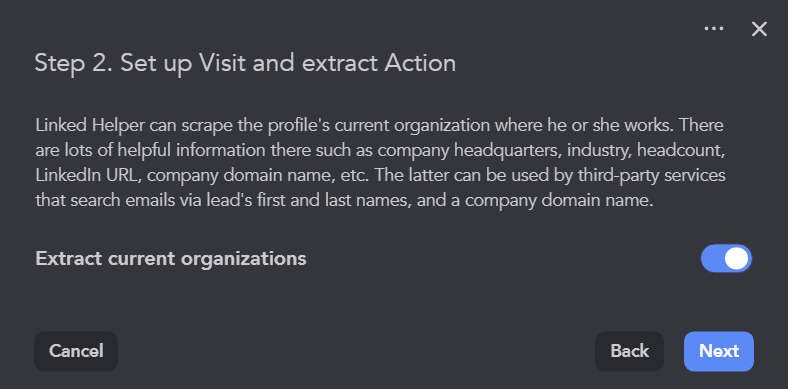Click the 'Step 2. Set up Visit and extract Action' heading
788x389 pixels.
point(245,64)
